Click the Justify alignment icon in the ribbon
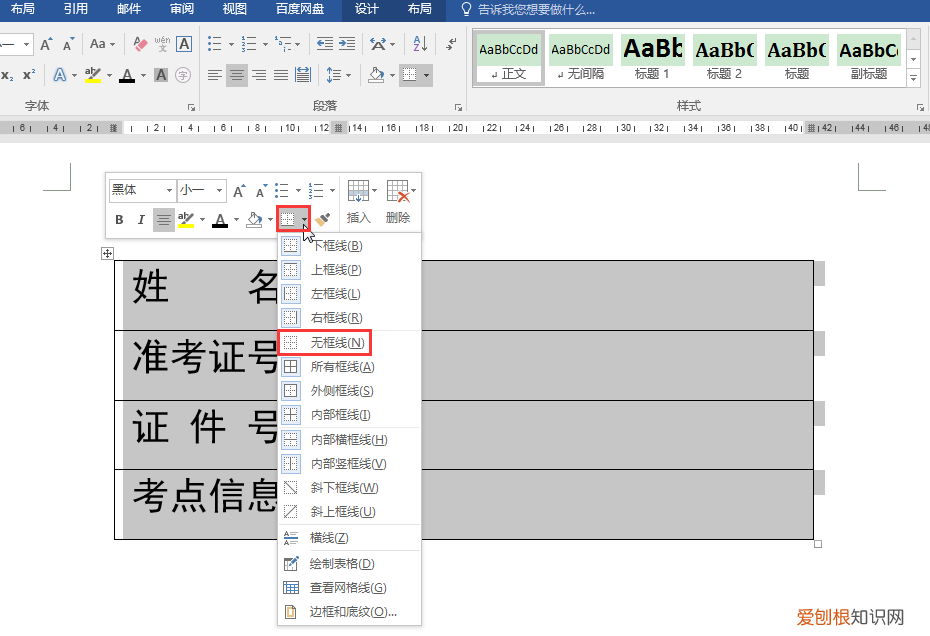Screen dimensions: 930x636 point(281,75)
